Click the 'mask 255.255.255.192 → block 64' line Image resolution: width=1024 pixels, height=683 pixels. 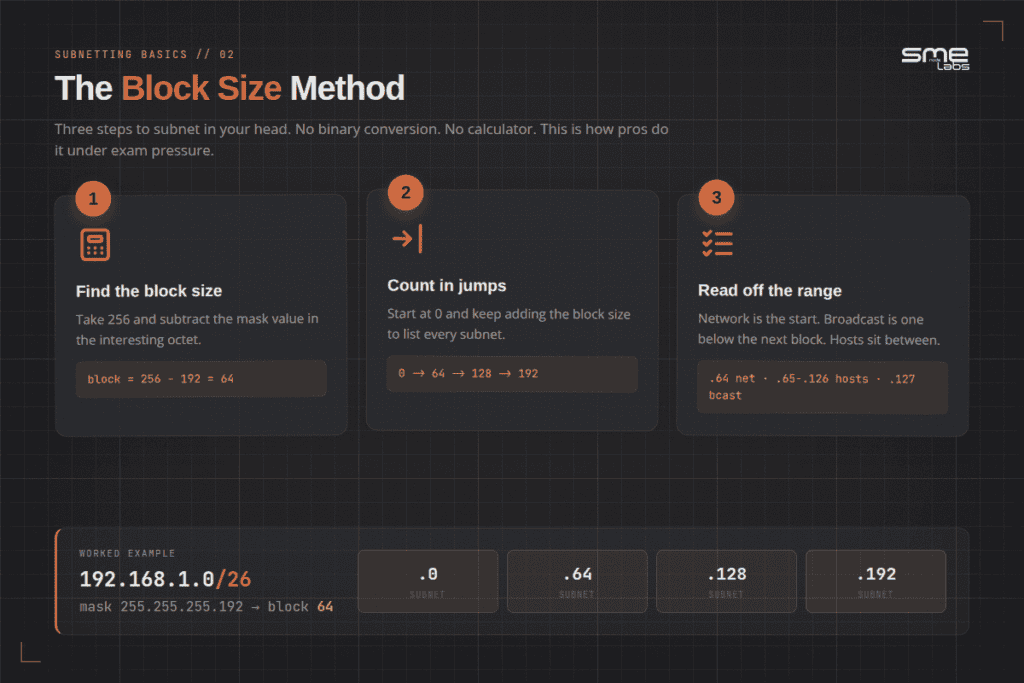click(x=206, y=607)
